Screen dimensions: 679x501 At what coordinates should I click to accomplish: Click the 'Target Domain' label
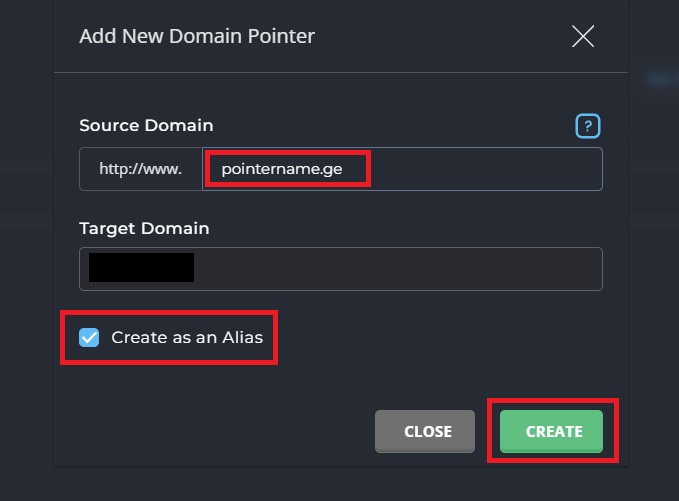coord(144,228)
